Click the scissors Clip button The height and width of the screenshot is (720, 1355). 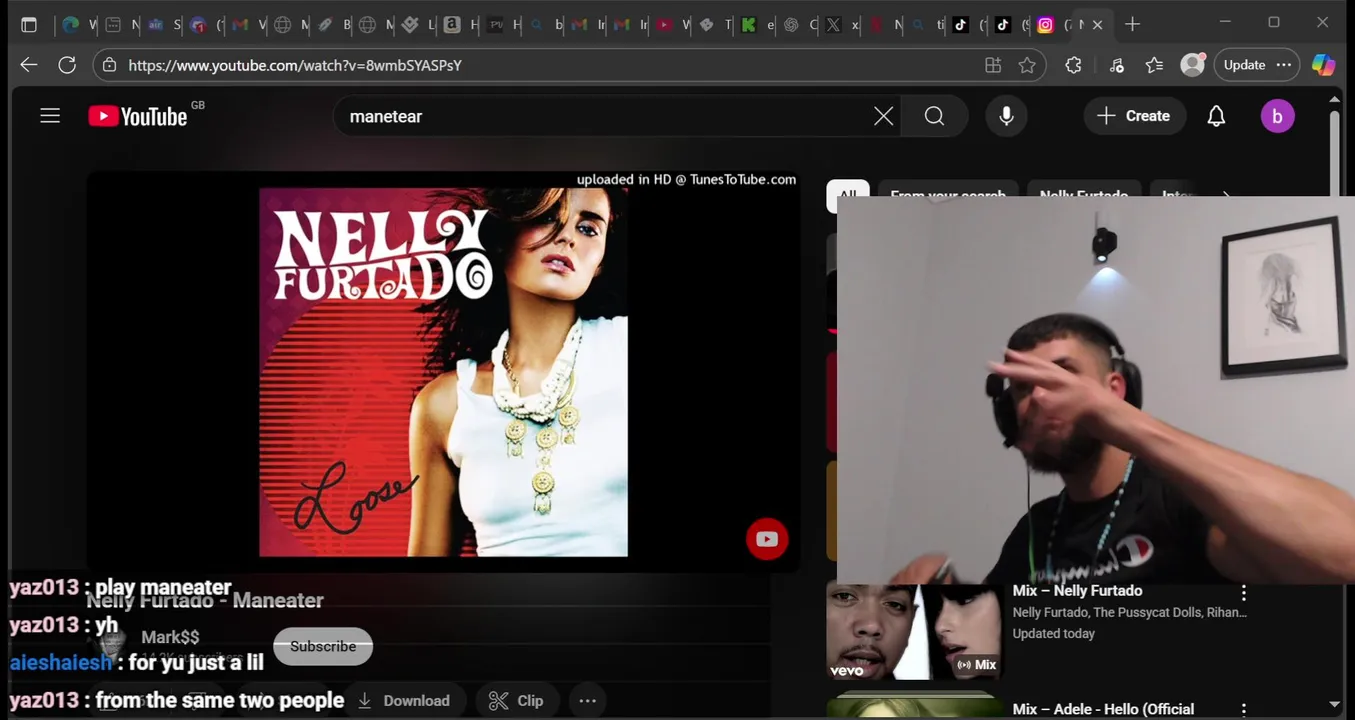click(516, 701)
